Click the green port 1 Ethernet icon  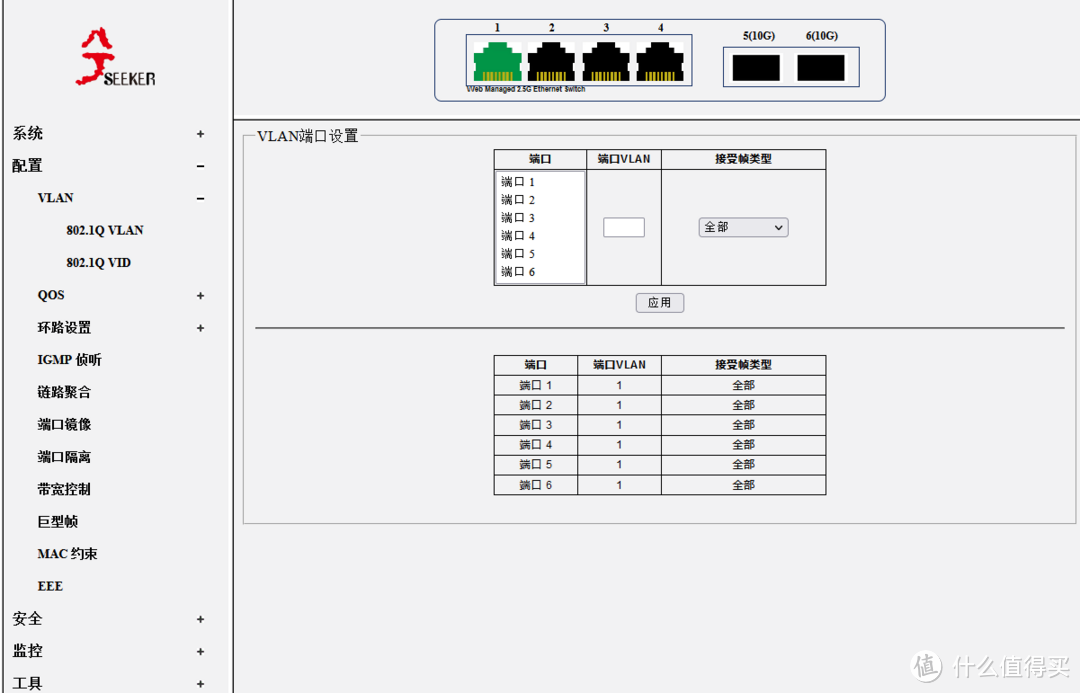pyautogui.click(x=497, y=62)
